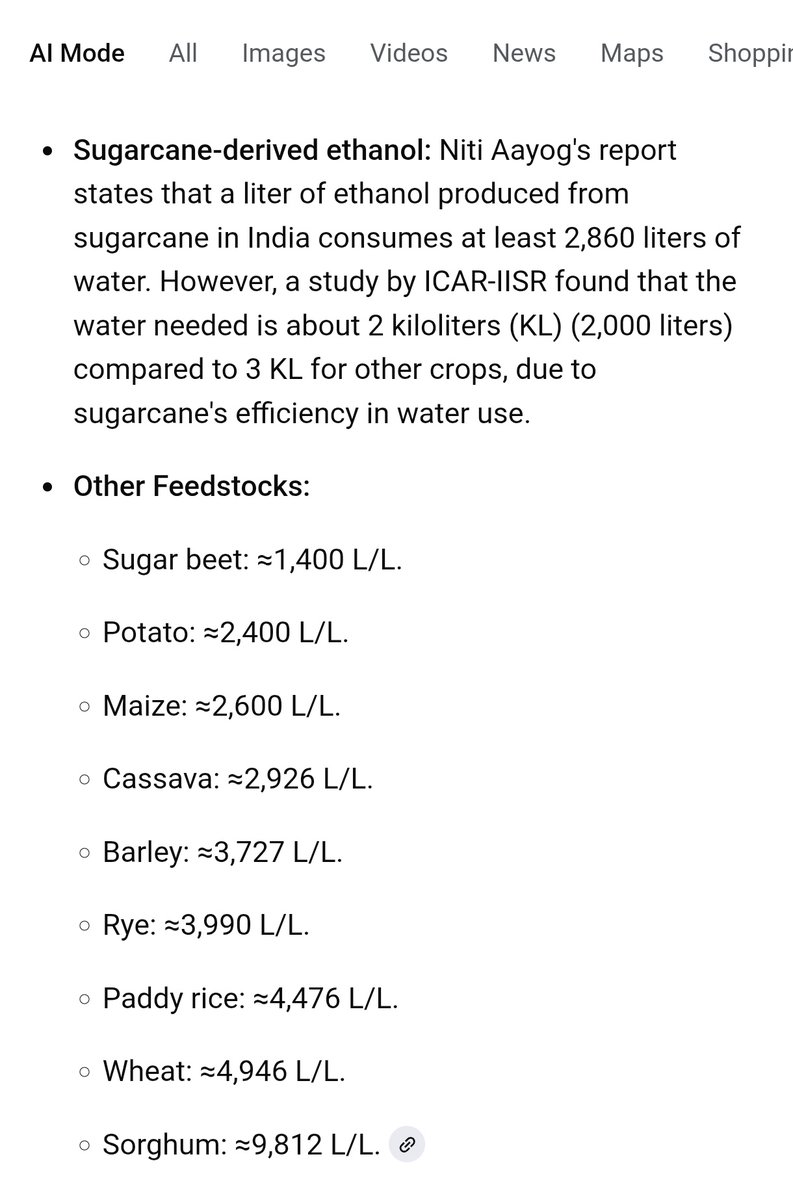Screen dimensions: 793x1200
Task: Click the Wheat ≈4,946 L/L entry
Action: [x=224, y=1071]
